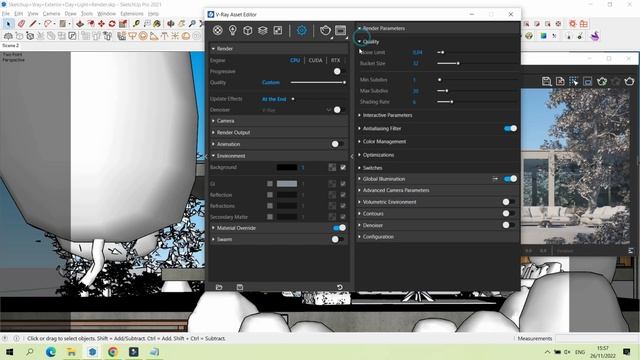Click the teapot Render button in Asset Editor
This screenshot has width=640, height=360.
(x=325, y=30)
